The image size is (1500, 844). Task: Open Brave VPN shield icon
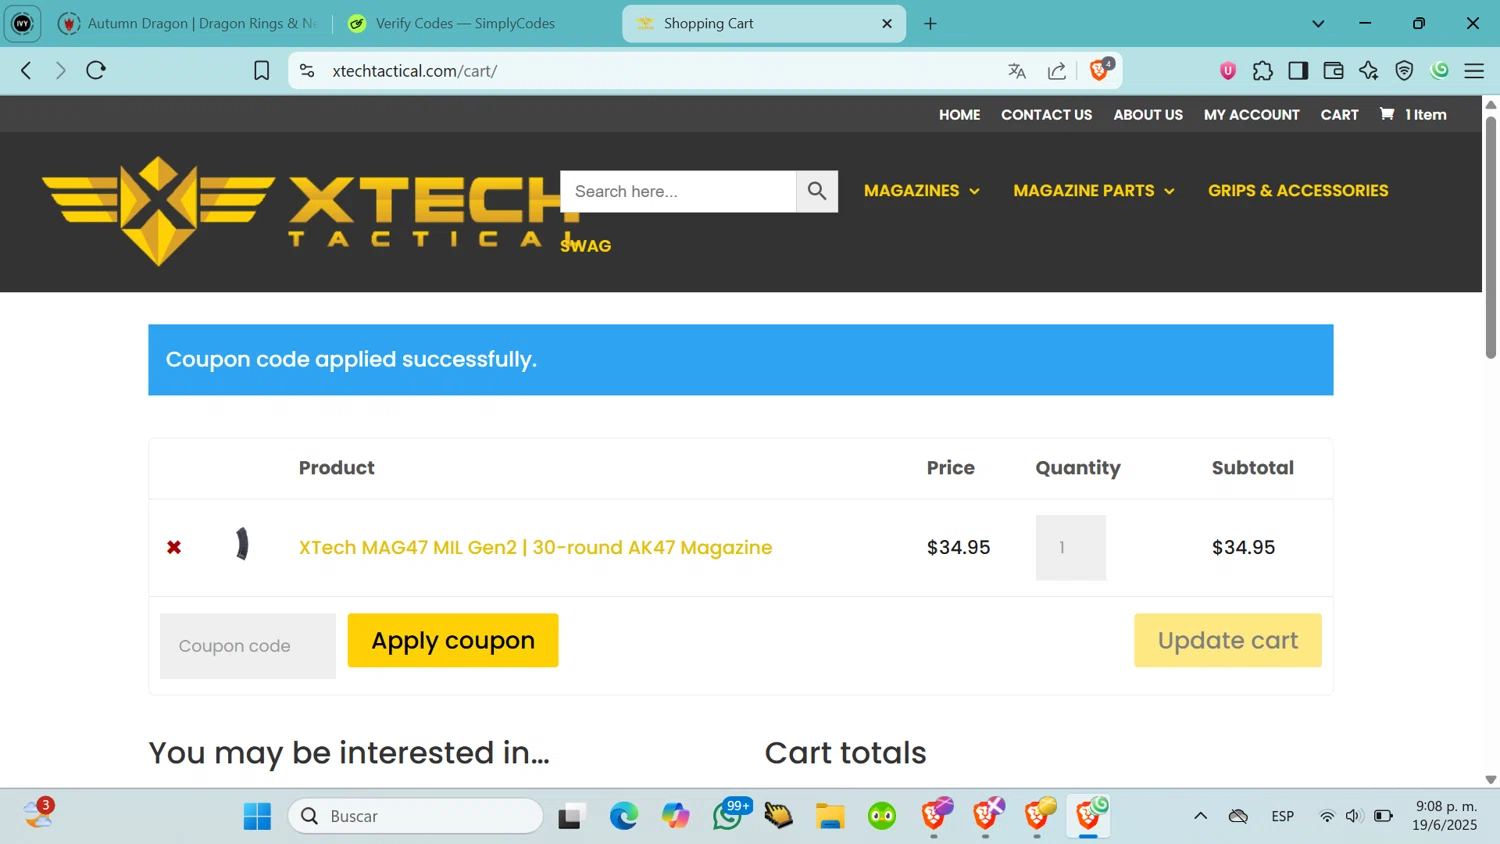(x=1404, y=70)
